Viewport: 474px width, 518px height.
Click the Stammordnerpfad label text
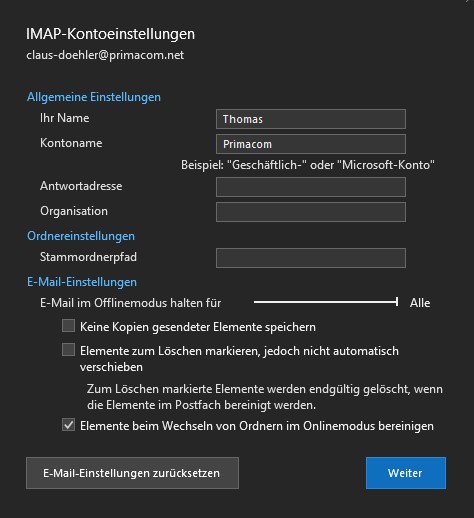coord(88,257)
